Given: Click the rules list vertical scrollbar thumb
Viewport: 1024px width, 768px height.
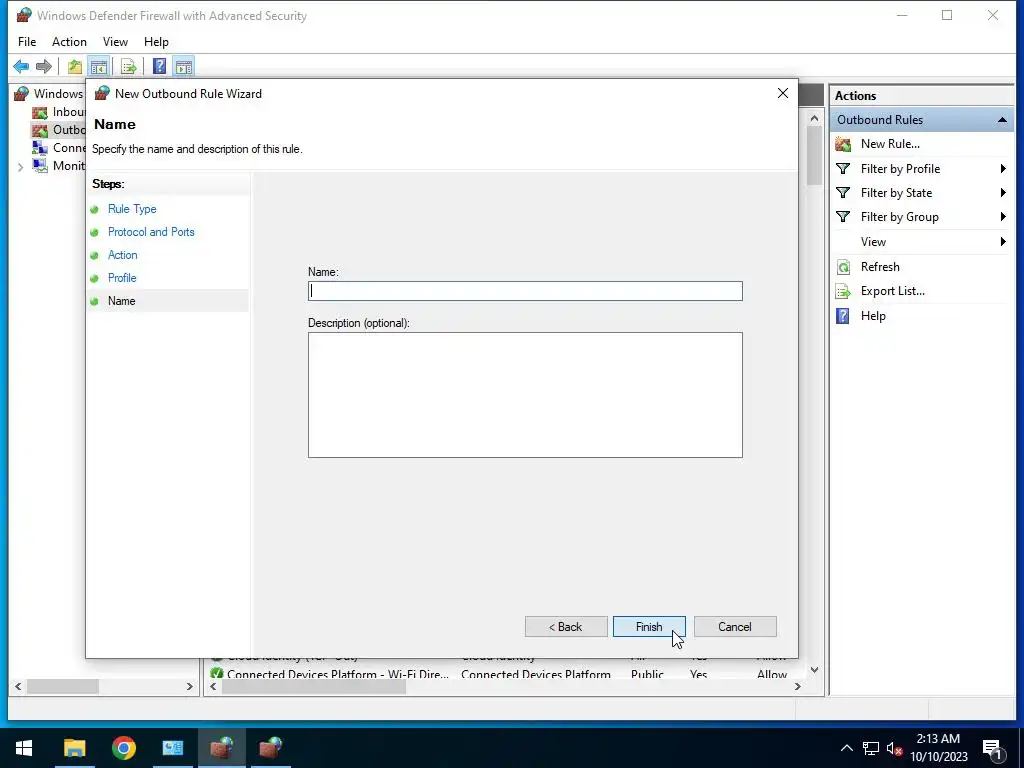Looking at the screenshot, I should click(x=814, y=157).
